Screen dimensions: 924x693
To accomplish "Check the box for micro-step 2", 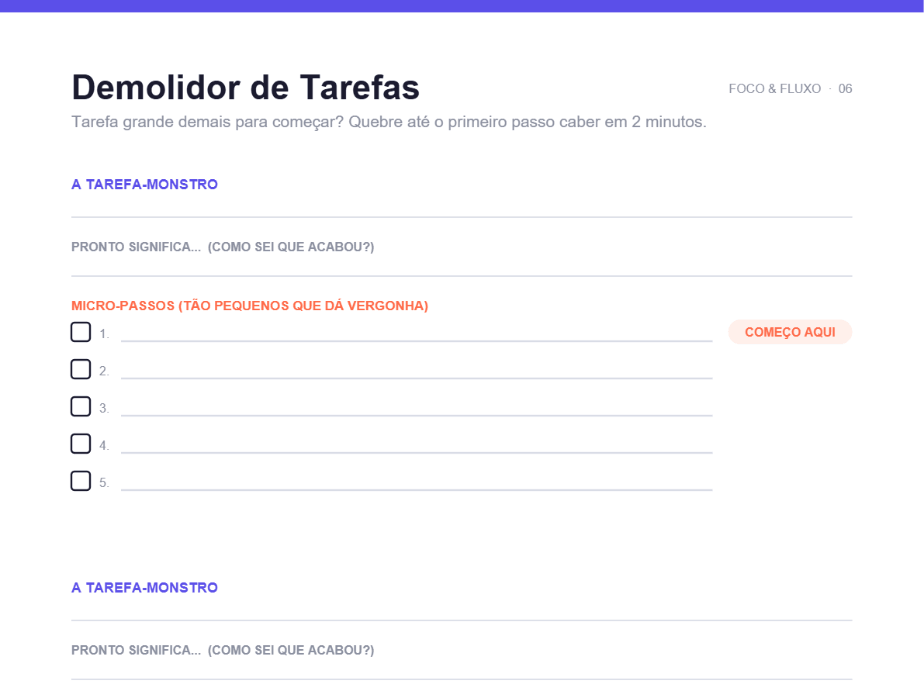I will 81,369.
